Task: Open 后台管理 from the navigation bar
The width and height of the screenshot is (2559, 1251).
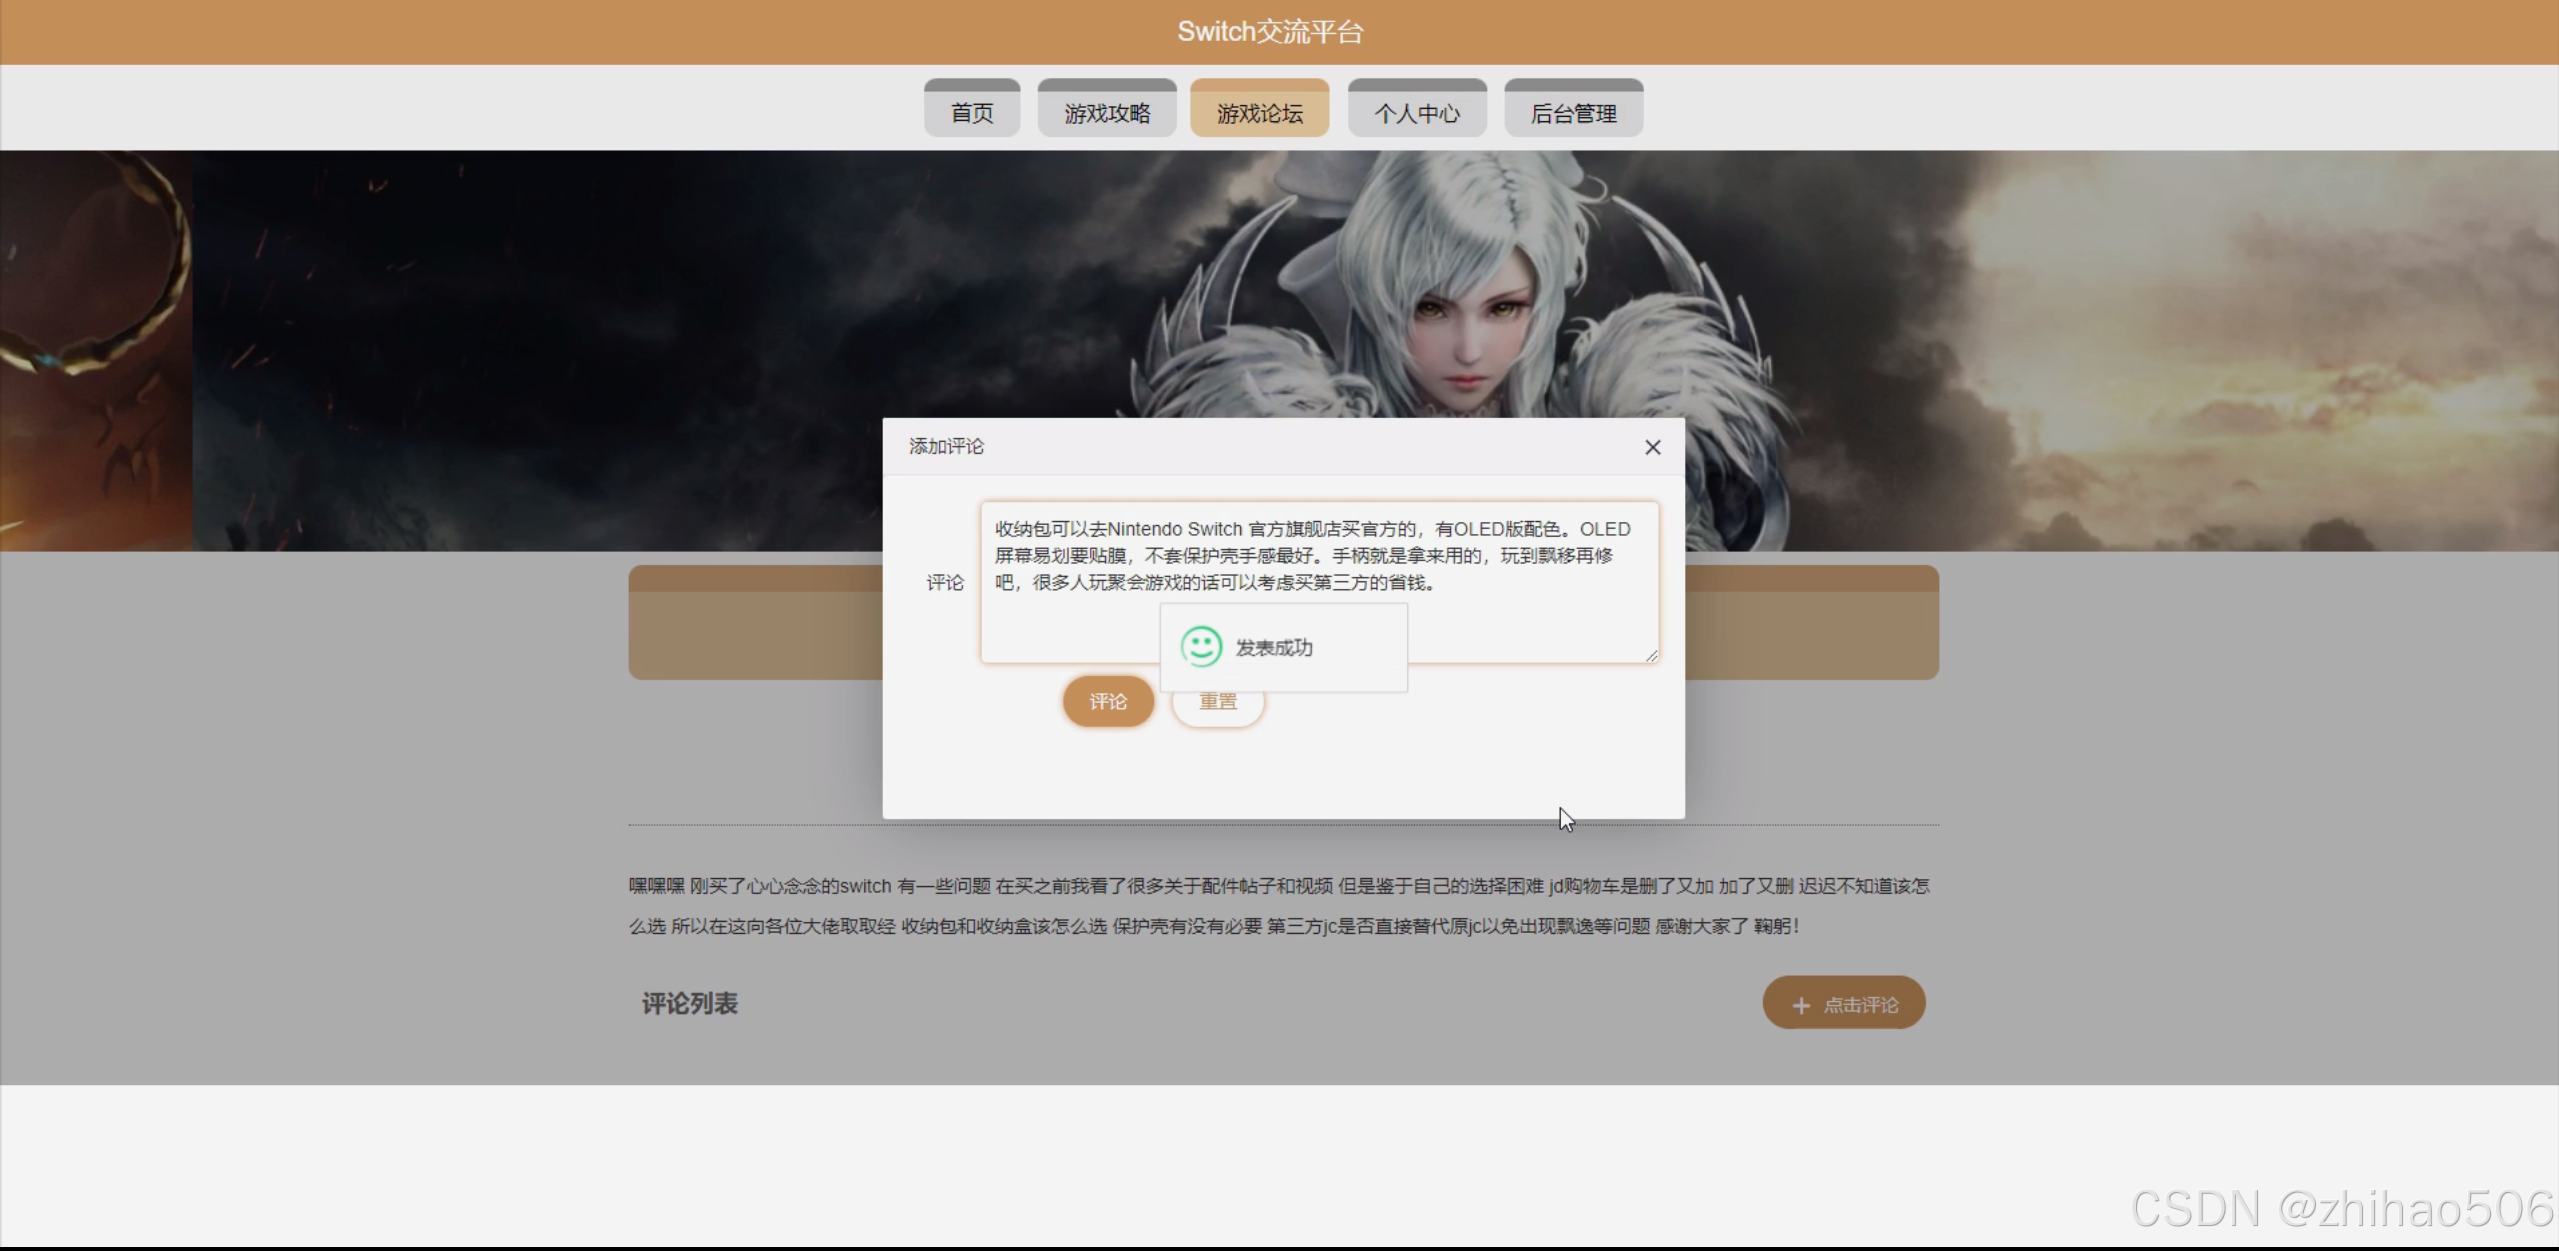Action: click(x=1573, y=108)
